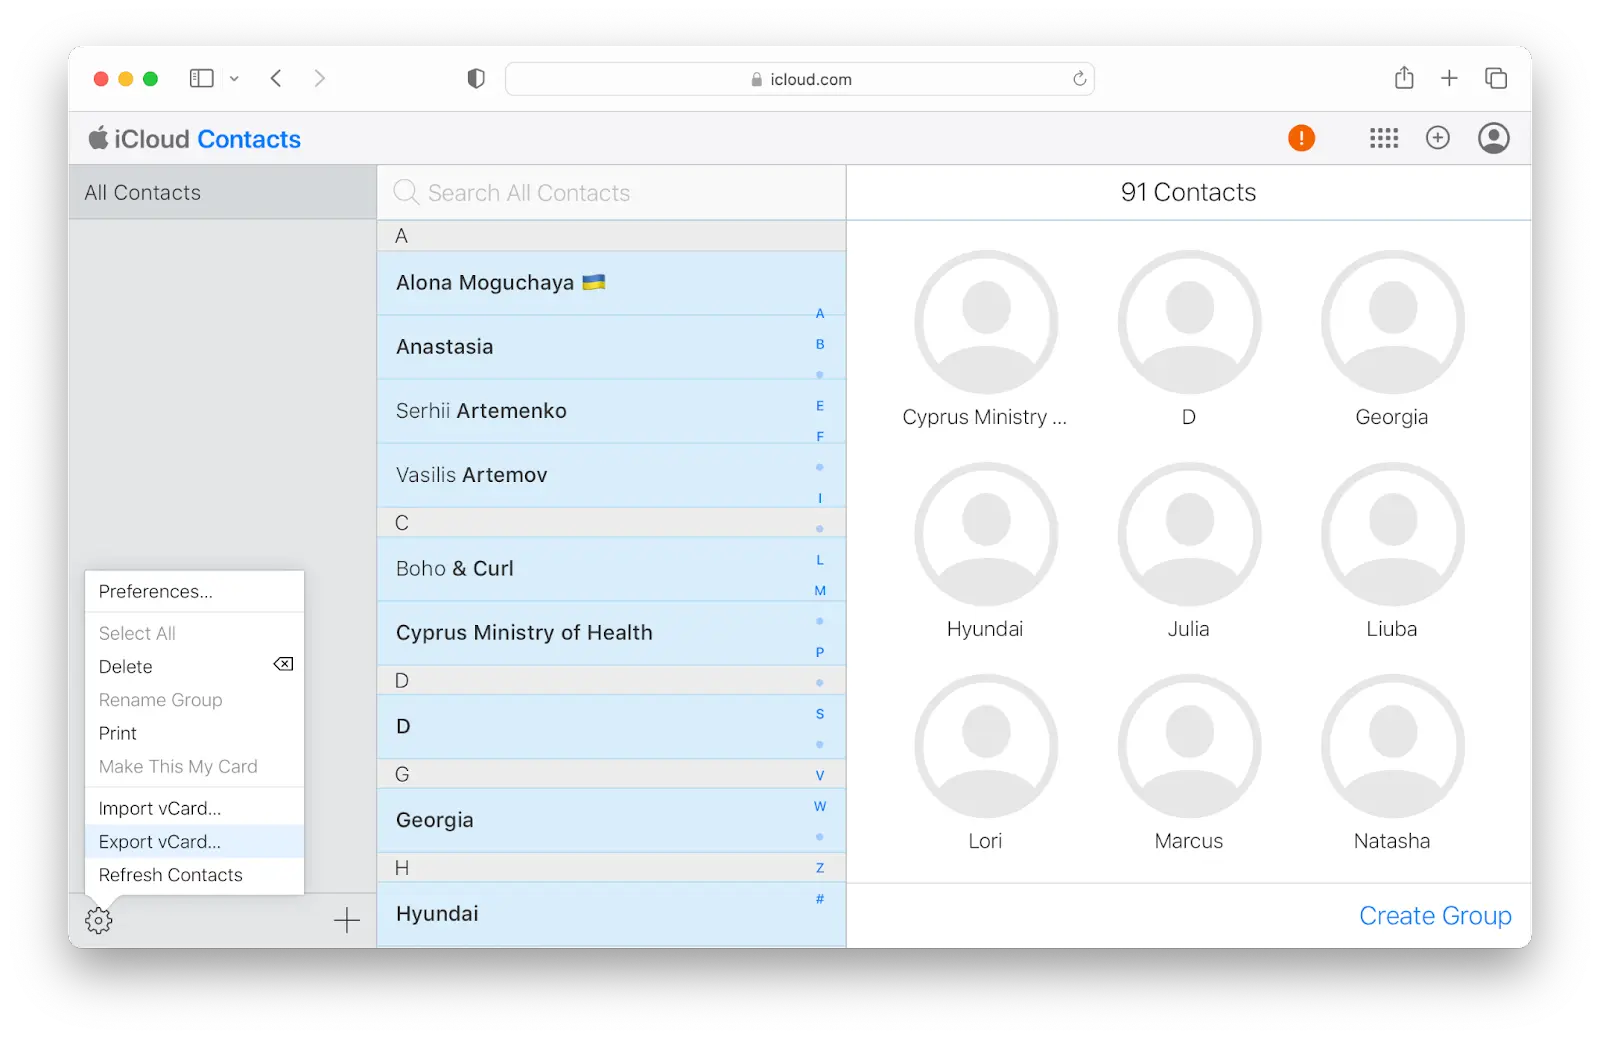This screenshot has width=1600, height=1039.
Task: Go forward with Safari's forward arrow
Action: (x=319, y=78)
